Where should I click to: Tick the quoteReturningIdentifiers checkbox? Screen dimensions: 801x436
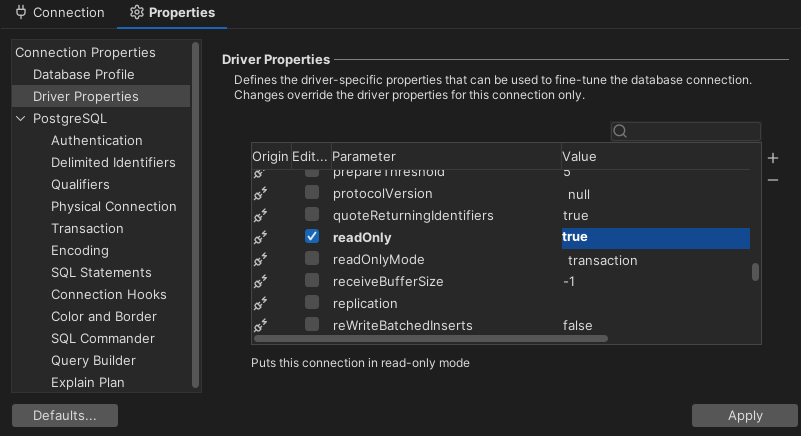[312, 216]
